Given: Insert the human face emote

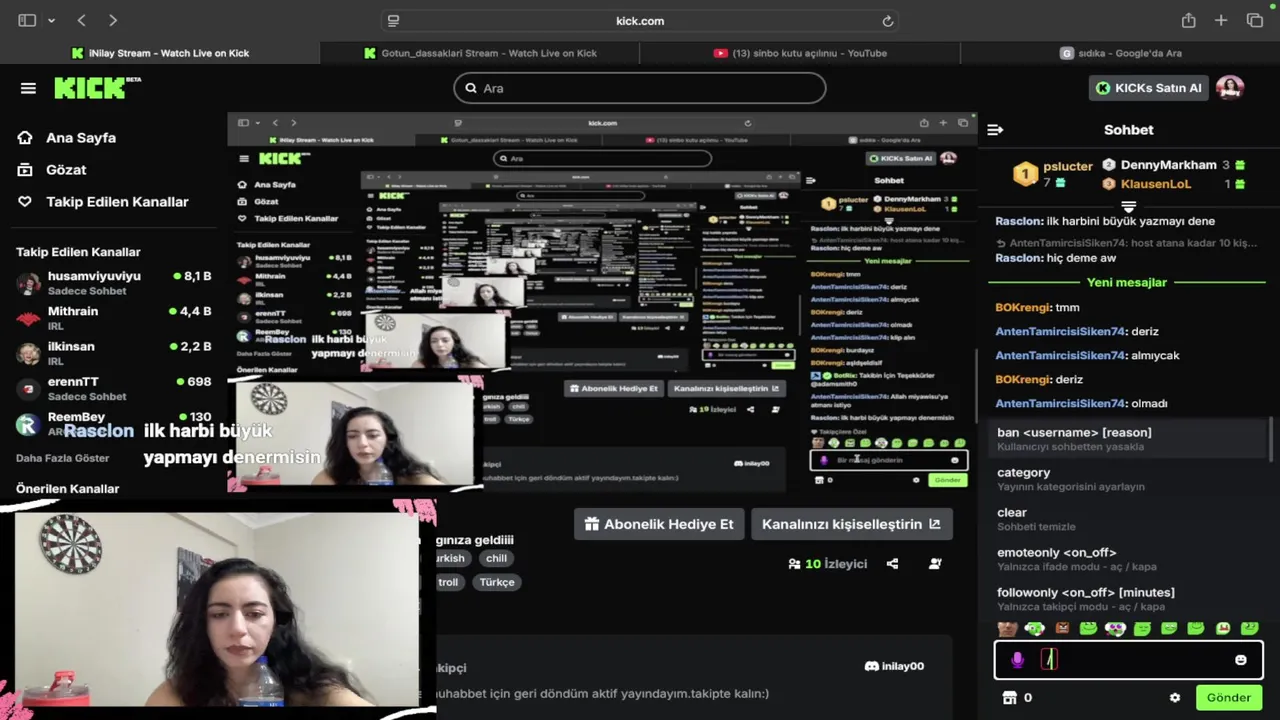Looking at the screenshot, I should point(1008,629).
